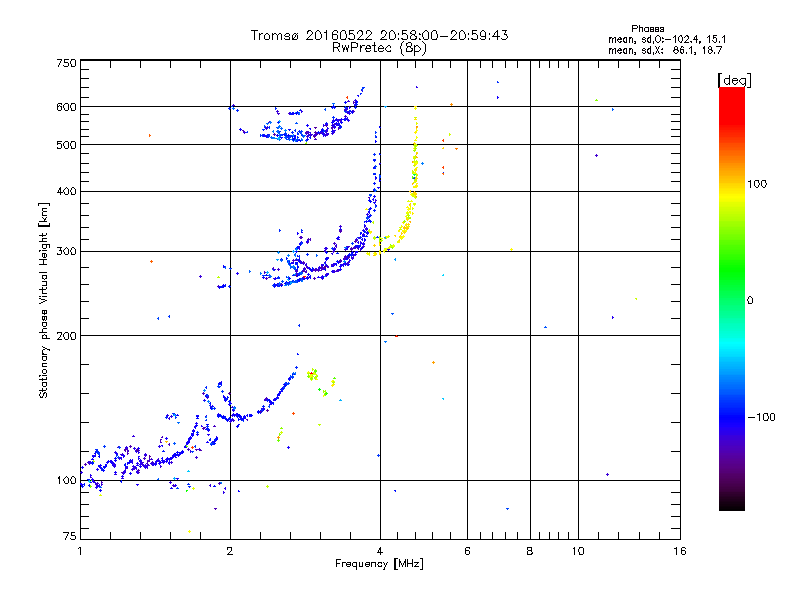Viewport: 800px width, 600px height.
Task: Click the y-axis tick label '600'
Action: 66,107
